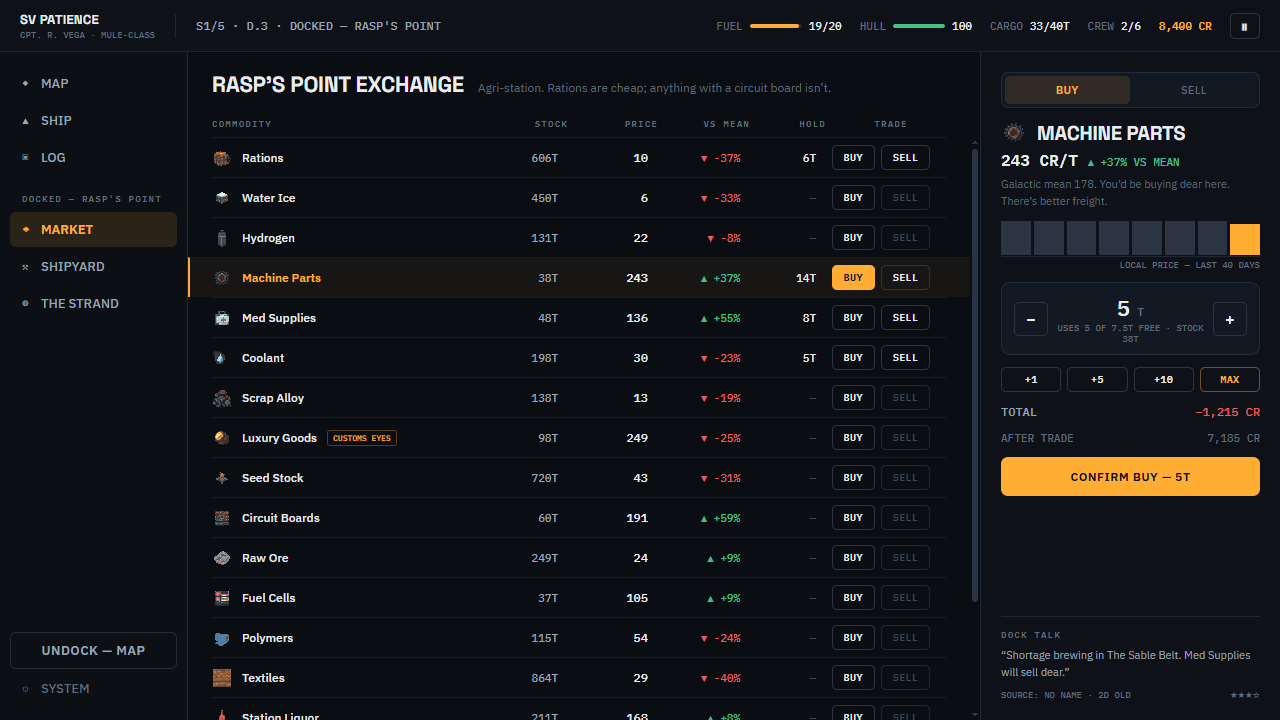1280x720 pixels.
Task: Click the Circuit Boards icon
Action: tap(222, 518)
